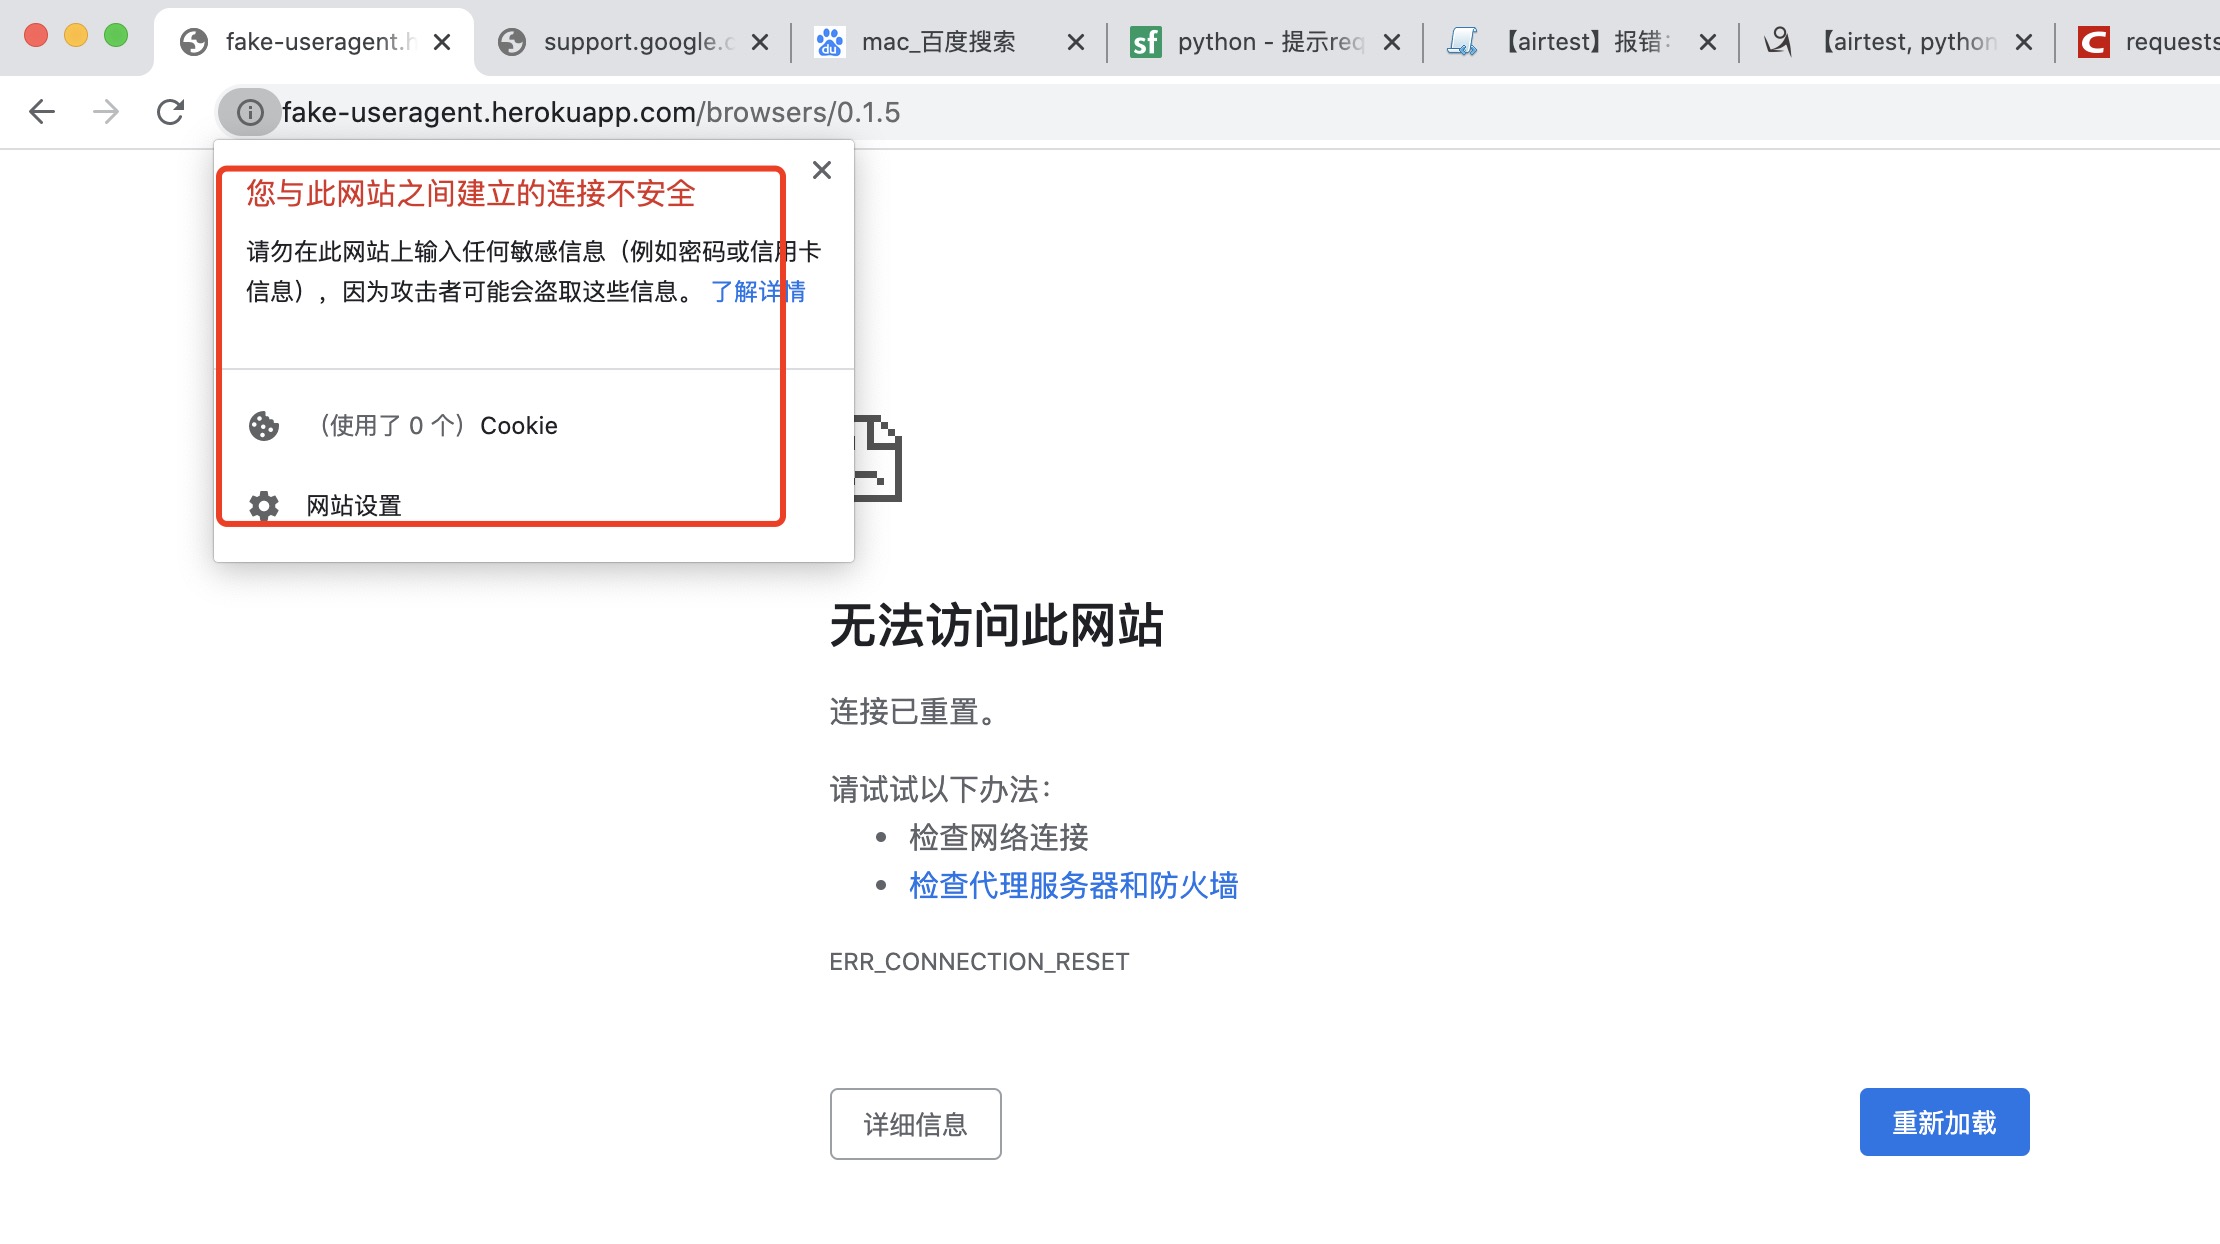Click the back navigation arrow
The height and width of the screenshot is (1244, 2220).
click(41, 112)
